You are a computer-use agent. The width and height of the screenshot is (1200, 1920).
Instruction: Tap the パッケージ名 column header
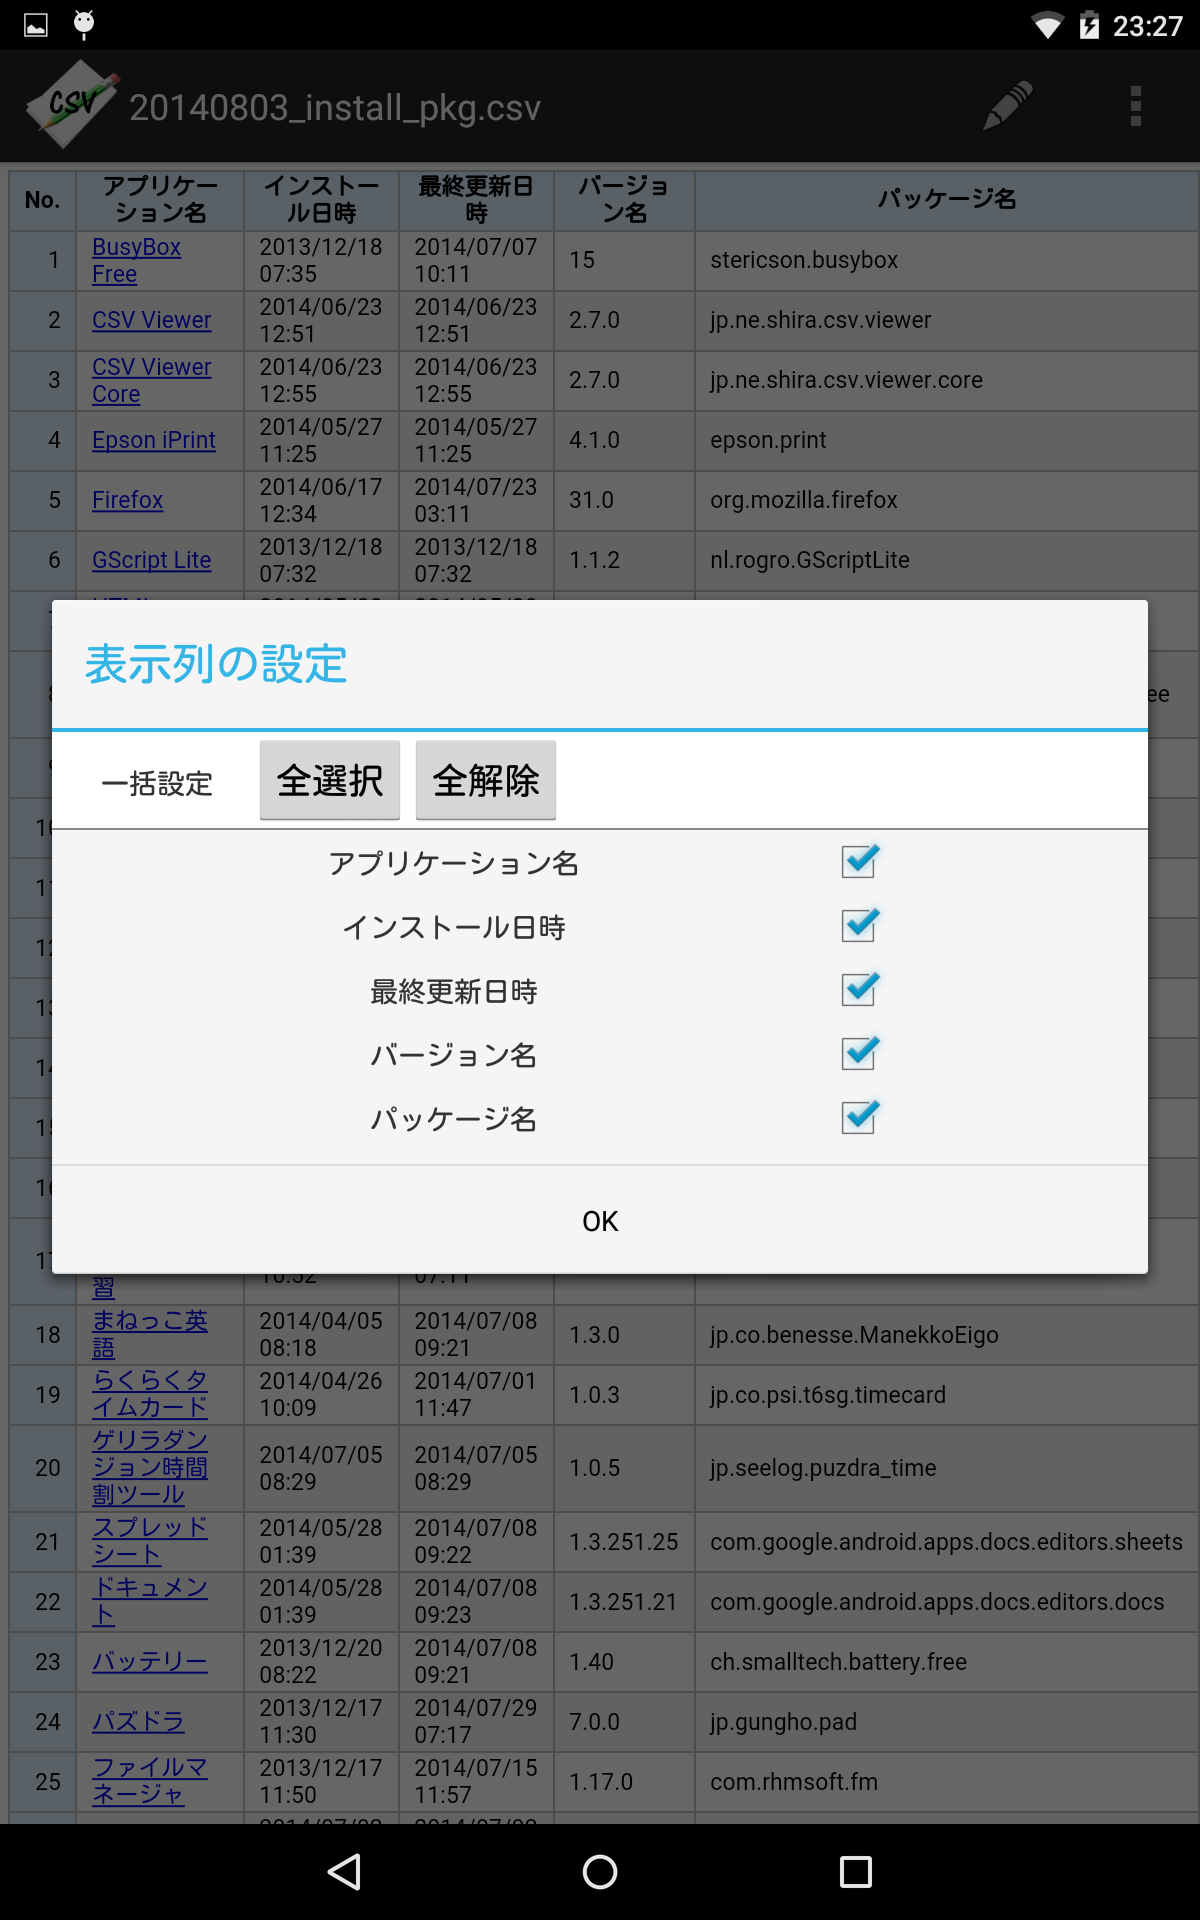tap(946, 200)
